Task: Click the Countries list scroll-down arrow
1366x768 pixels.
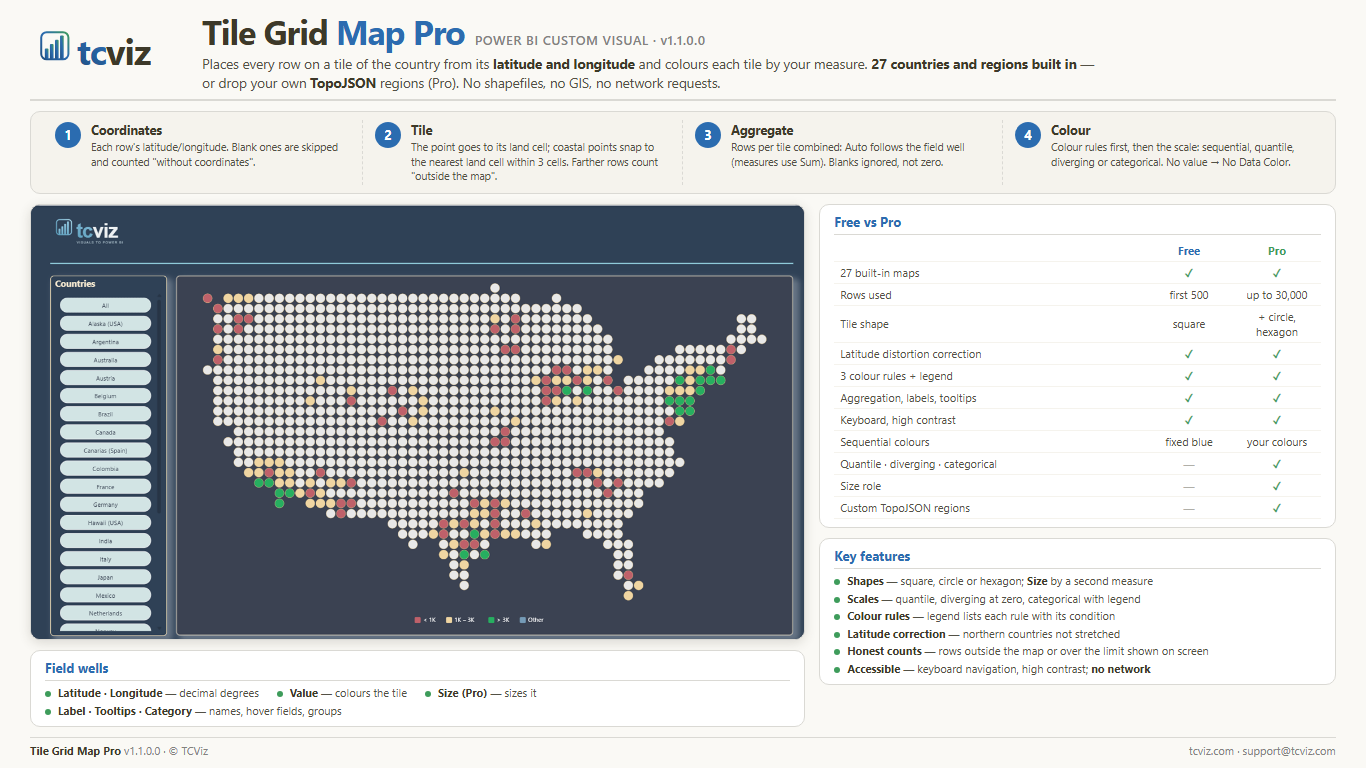Action: pos(158,628)
